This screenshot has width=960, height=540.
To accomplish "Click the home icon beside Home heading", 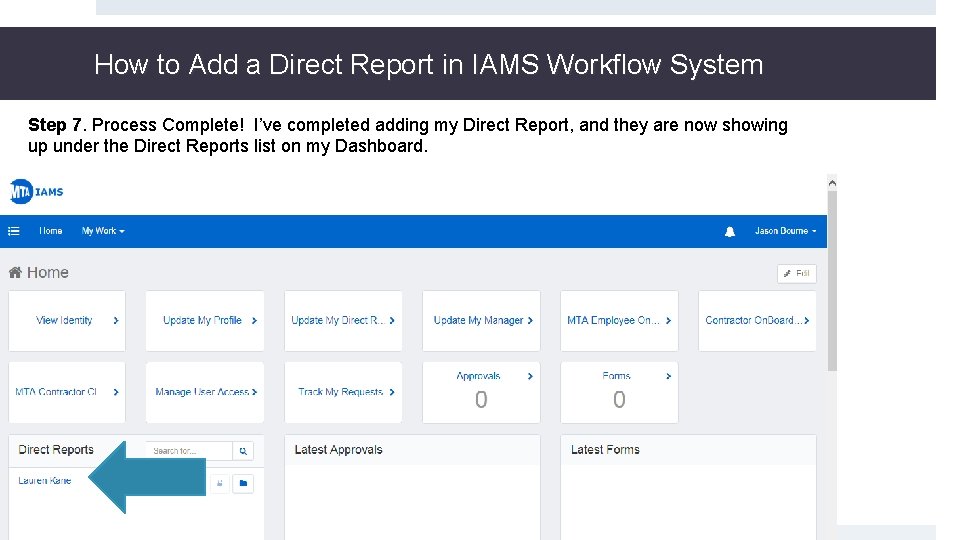I will point(15,272).
